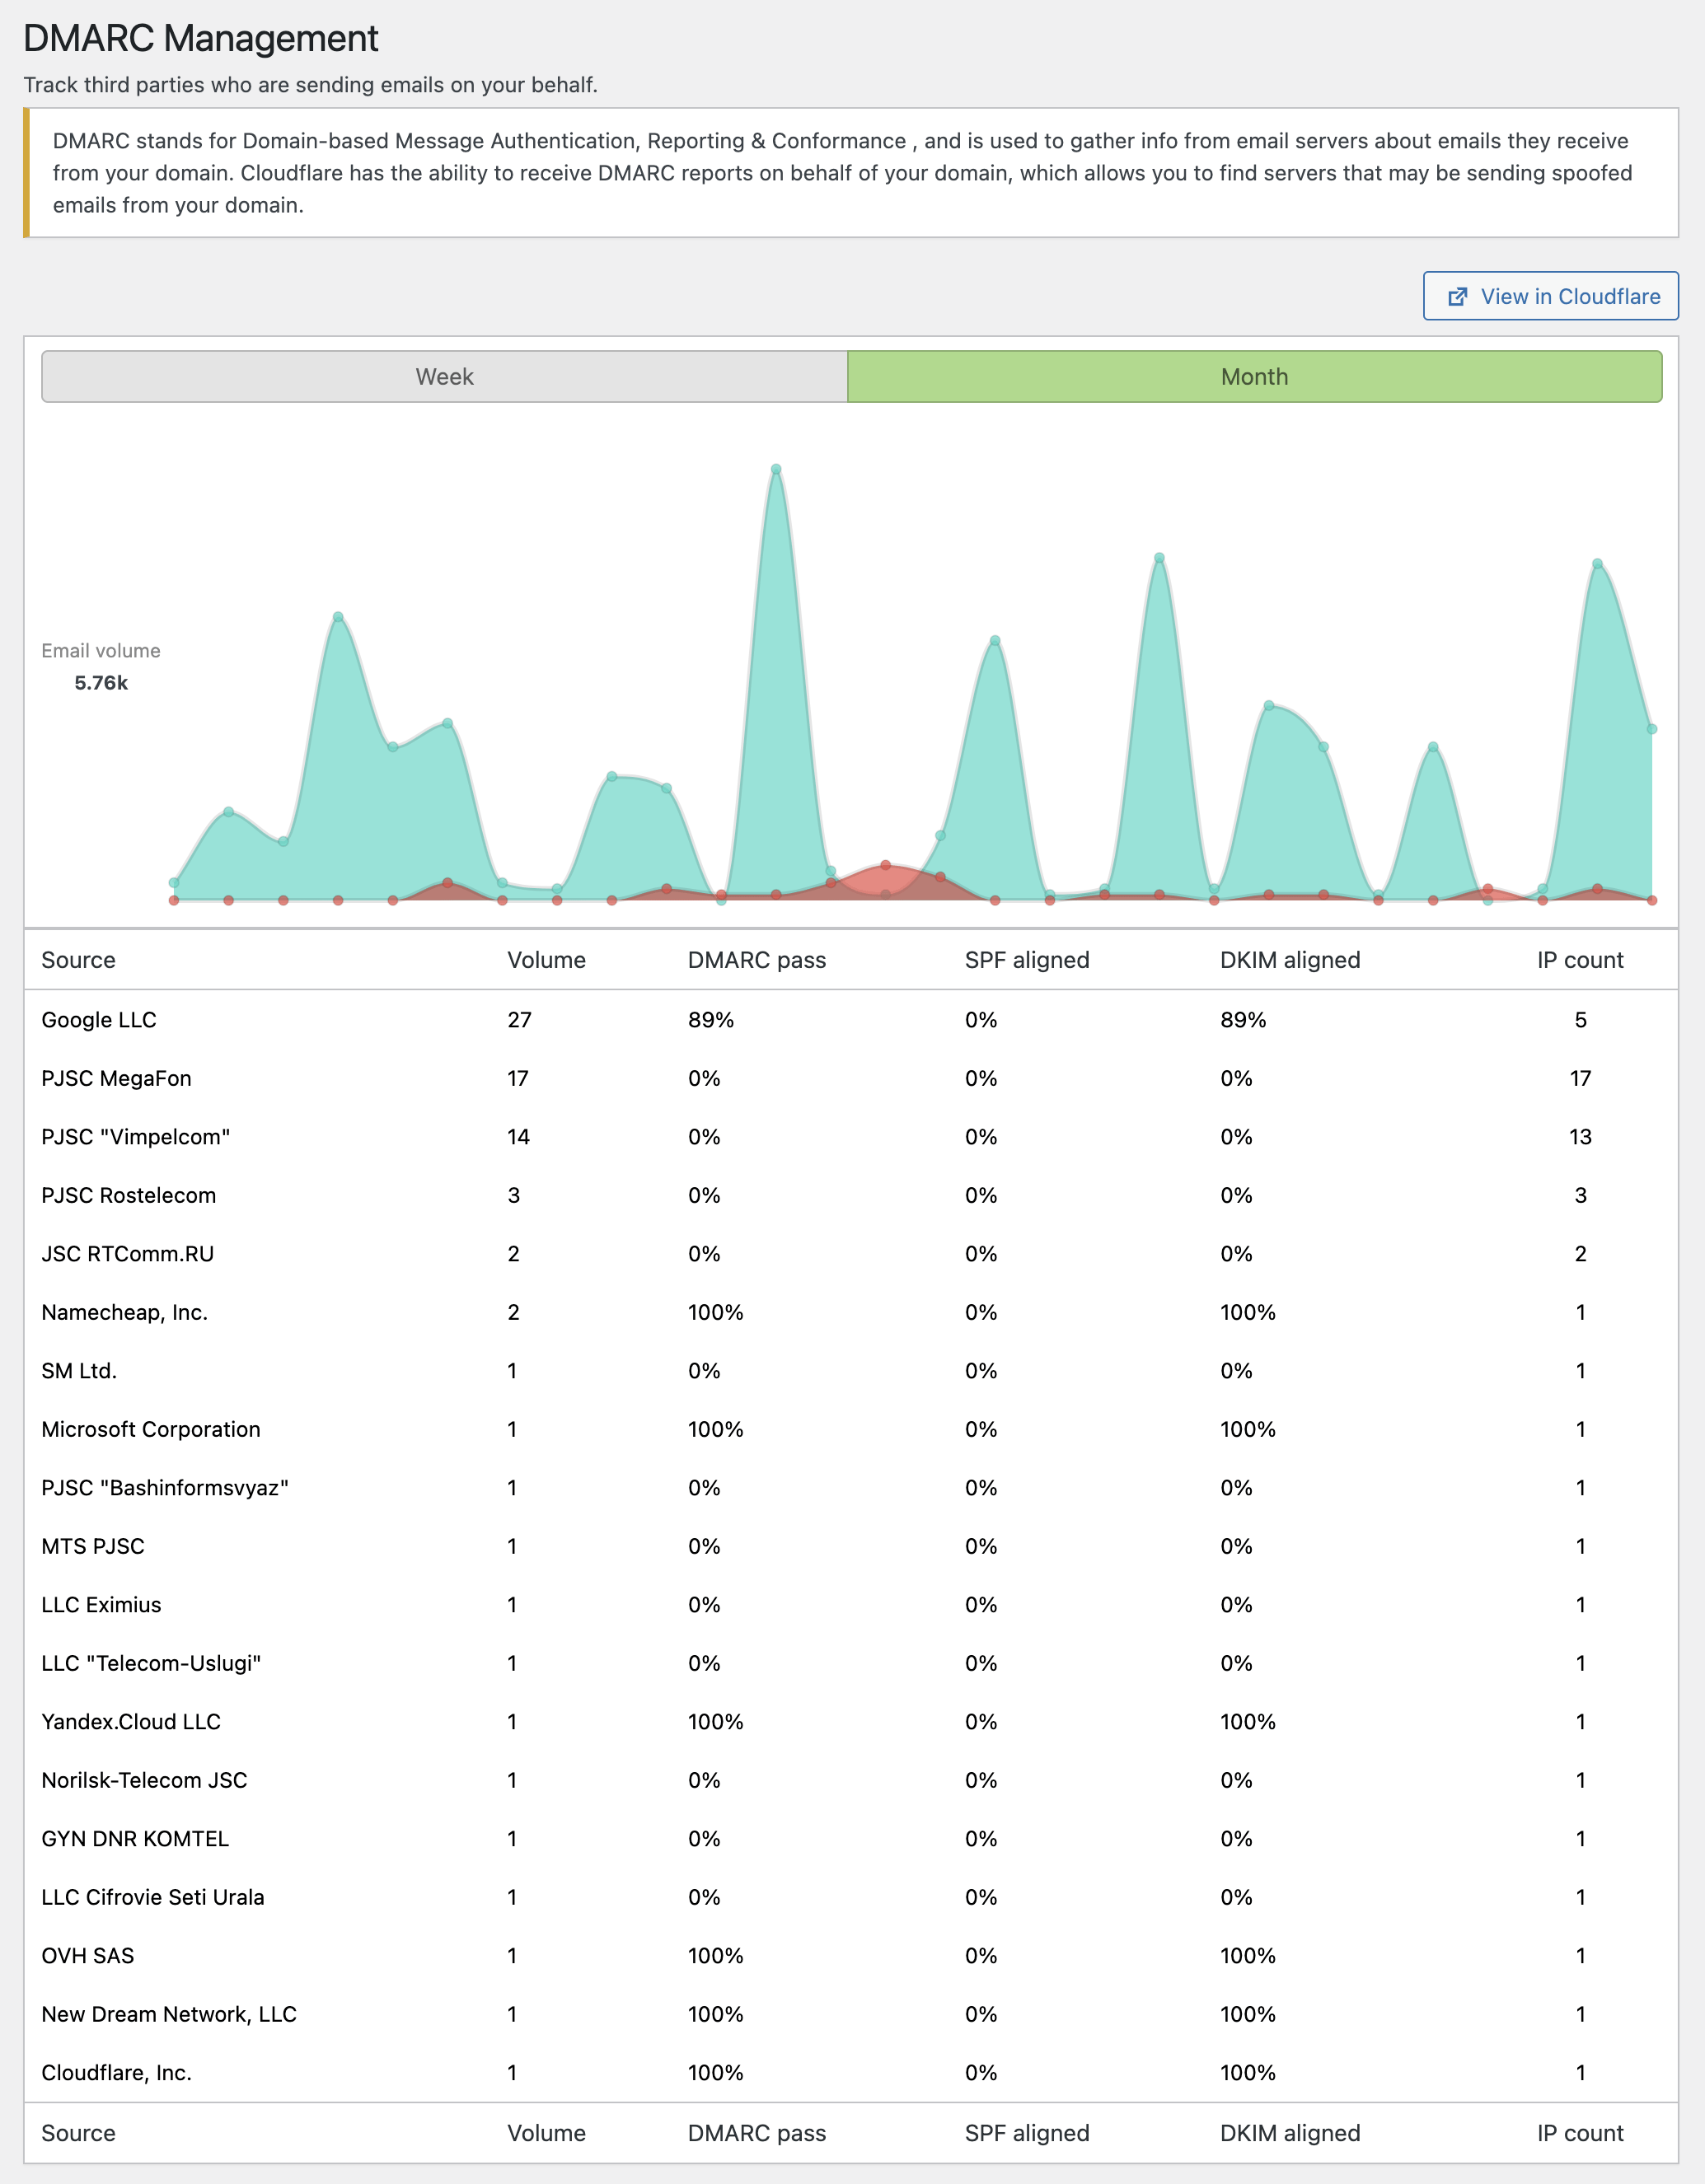Select the PJSC MegaFon source row

coord(851,1078)
